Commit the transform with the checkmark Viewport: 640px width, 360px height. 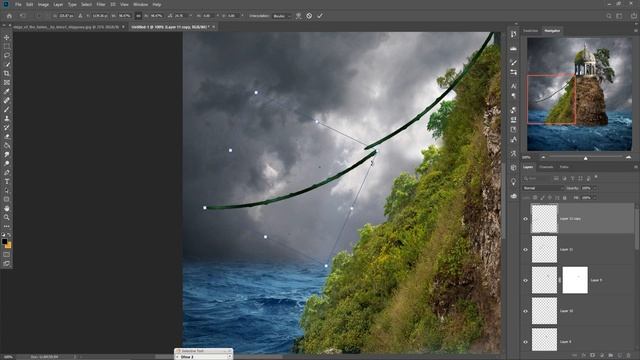tap(320, 16)
